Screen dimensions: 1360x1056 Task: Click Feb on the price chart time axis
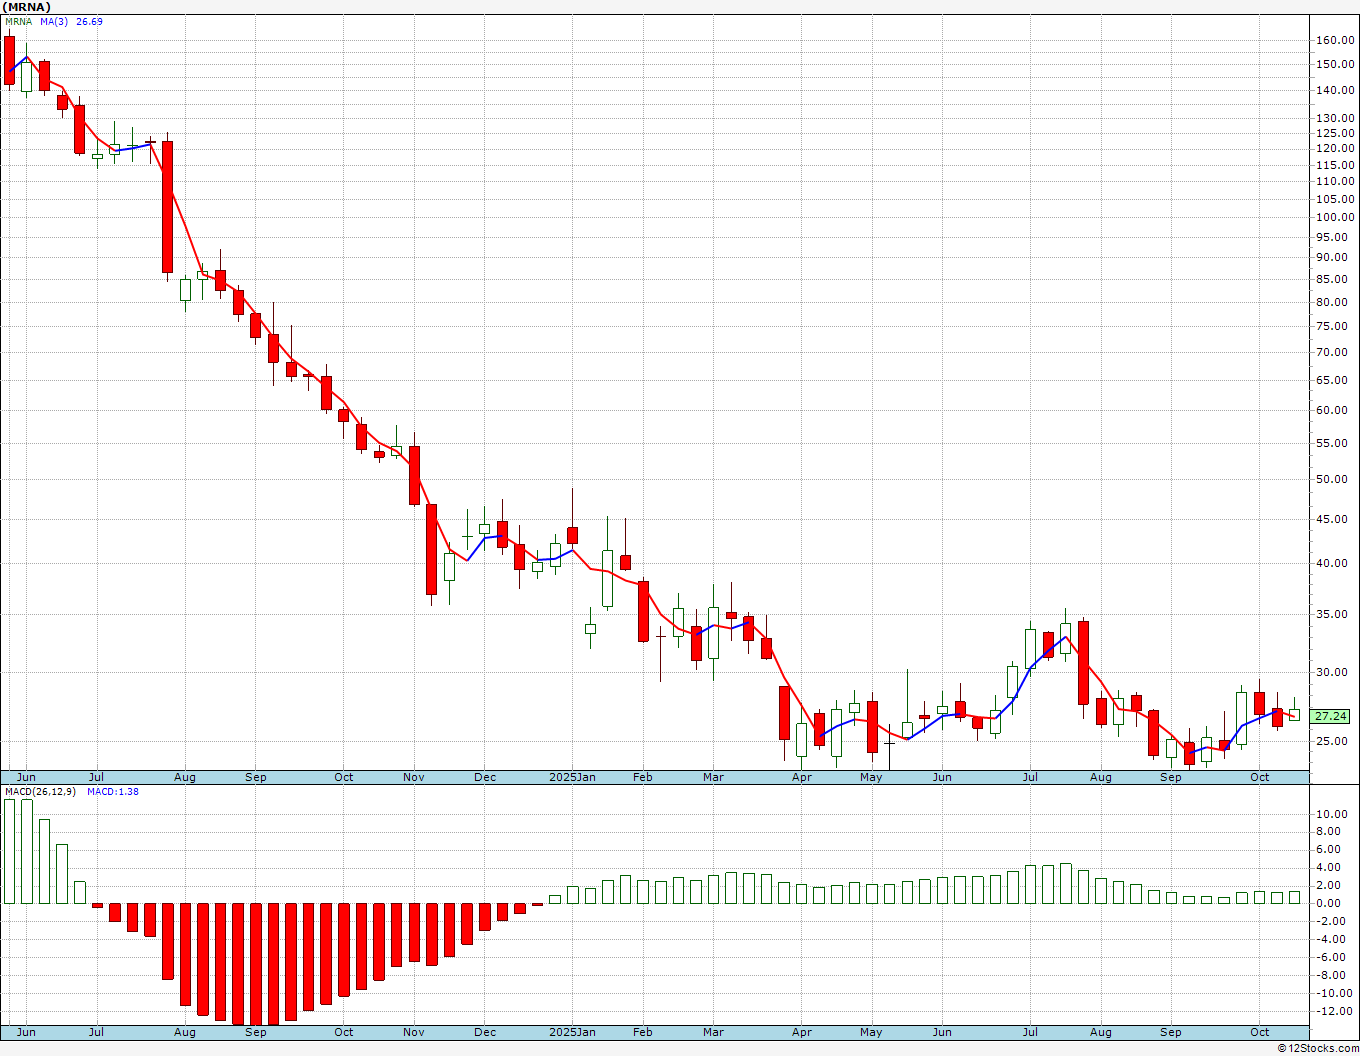pyautogui.click(x=642, y=777)
